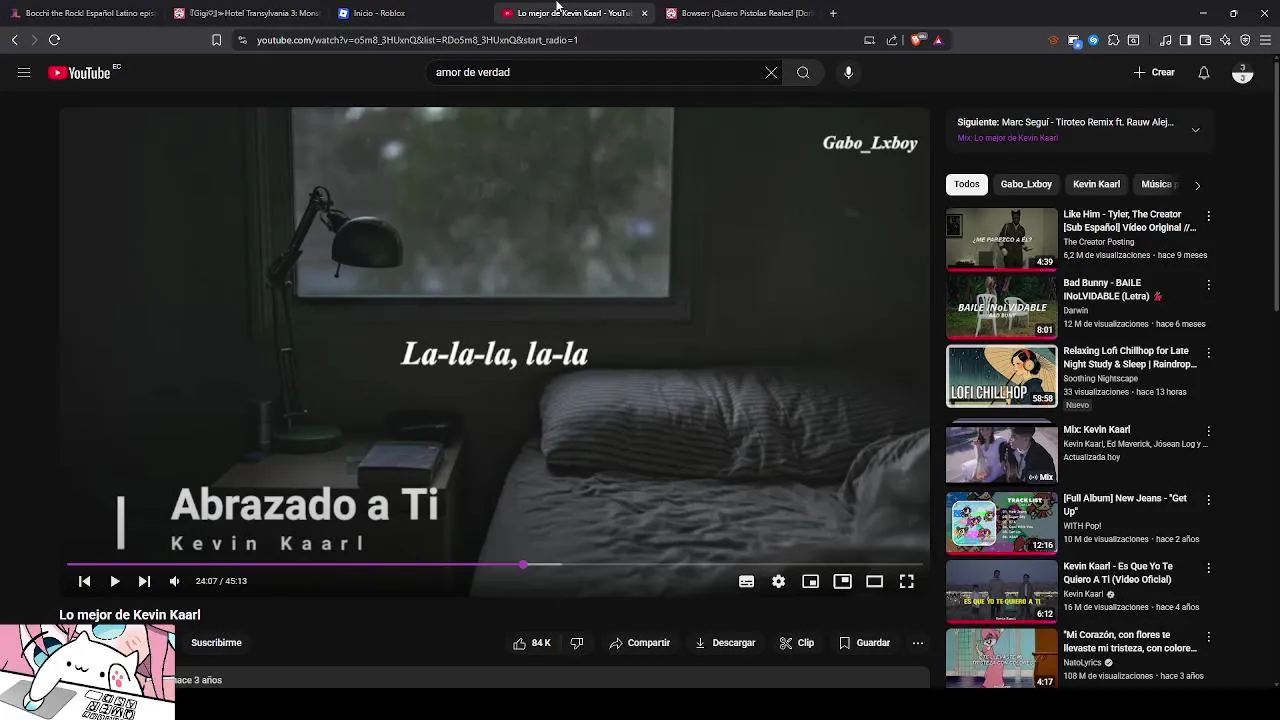
Task: Click the browser address bar URL
Action: point(417,40)
